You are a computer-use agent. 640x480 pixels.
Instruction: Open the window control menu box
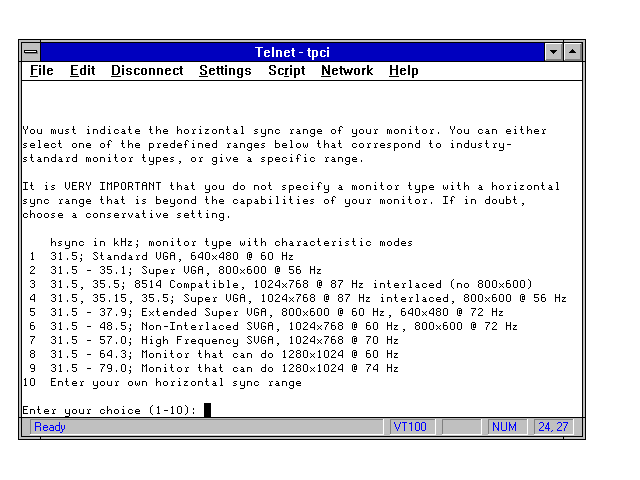tap(31, 51)
